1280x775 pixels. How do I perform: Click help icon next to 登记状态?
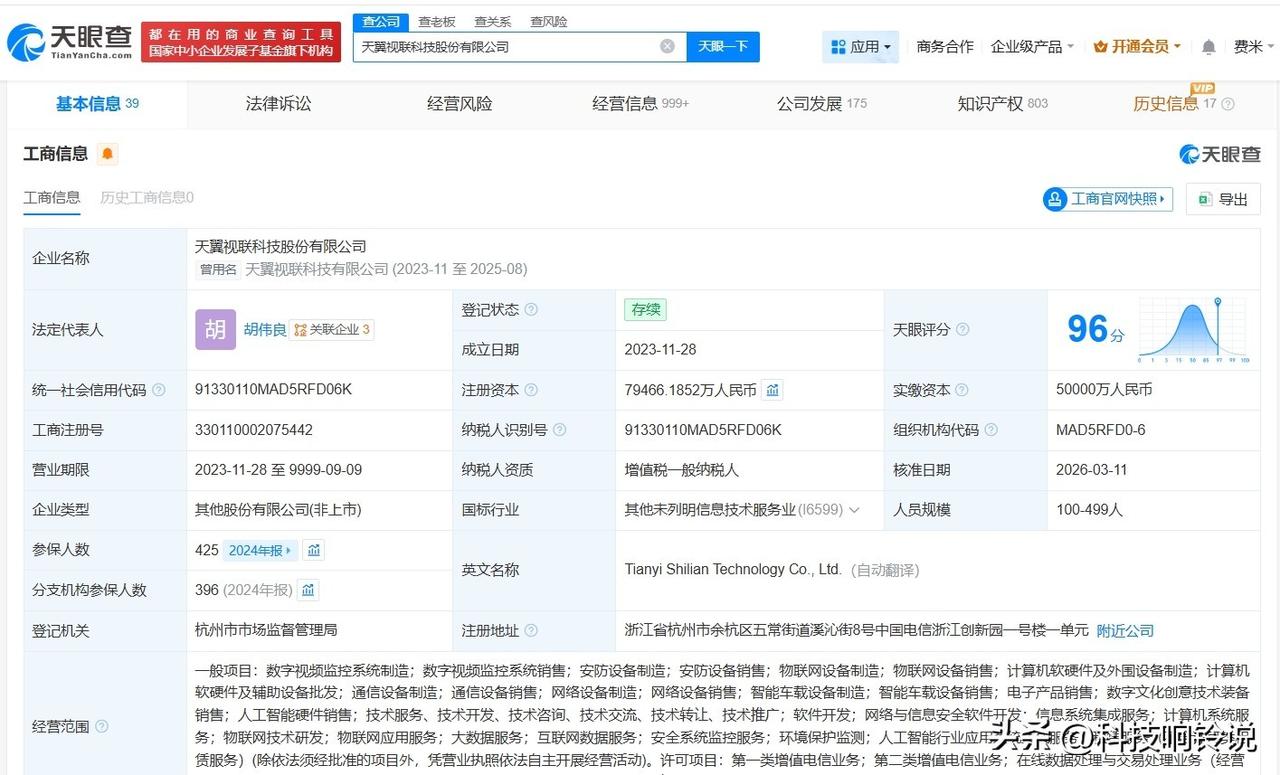point(531,310)
